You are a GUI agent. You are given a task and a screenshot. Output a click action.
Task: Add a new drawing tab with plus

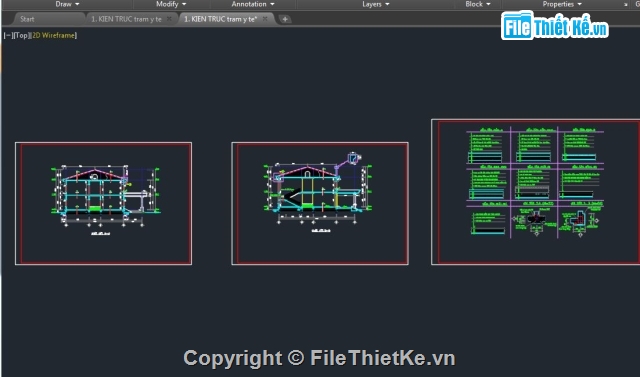coord(285,19)
